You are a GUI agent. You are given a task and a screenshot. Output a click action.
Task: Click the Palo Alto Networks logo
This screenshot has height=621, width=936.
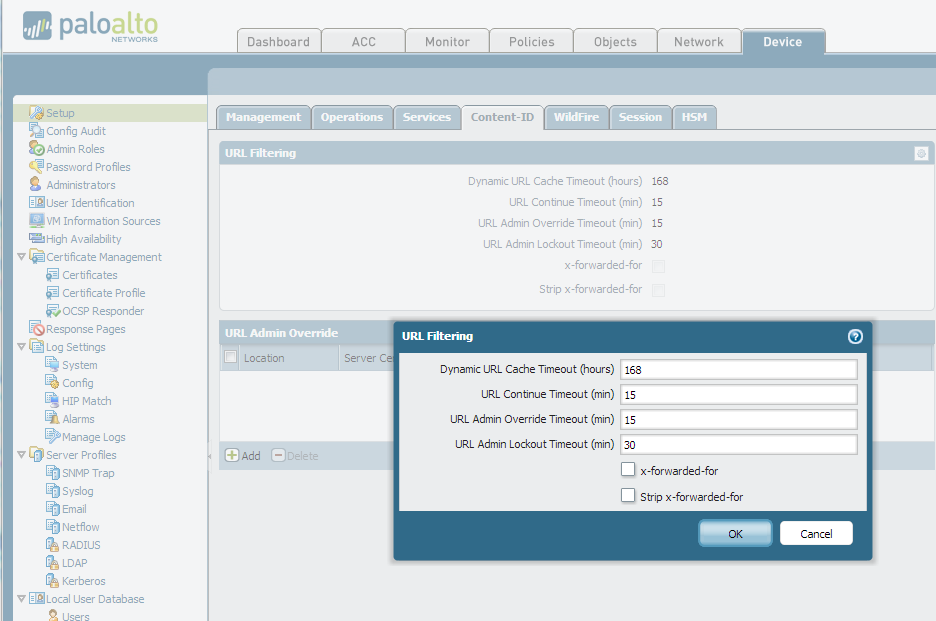pos(90,27)
